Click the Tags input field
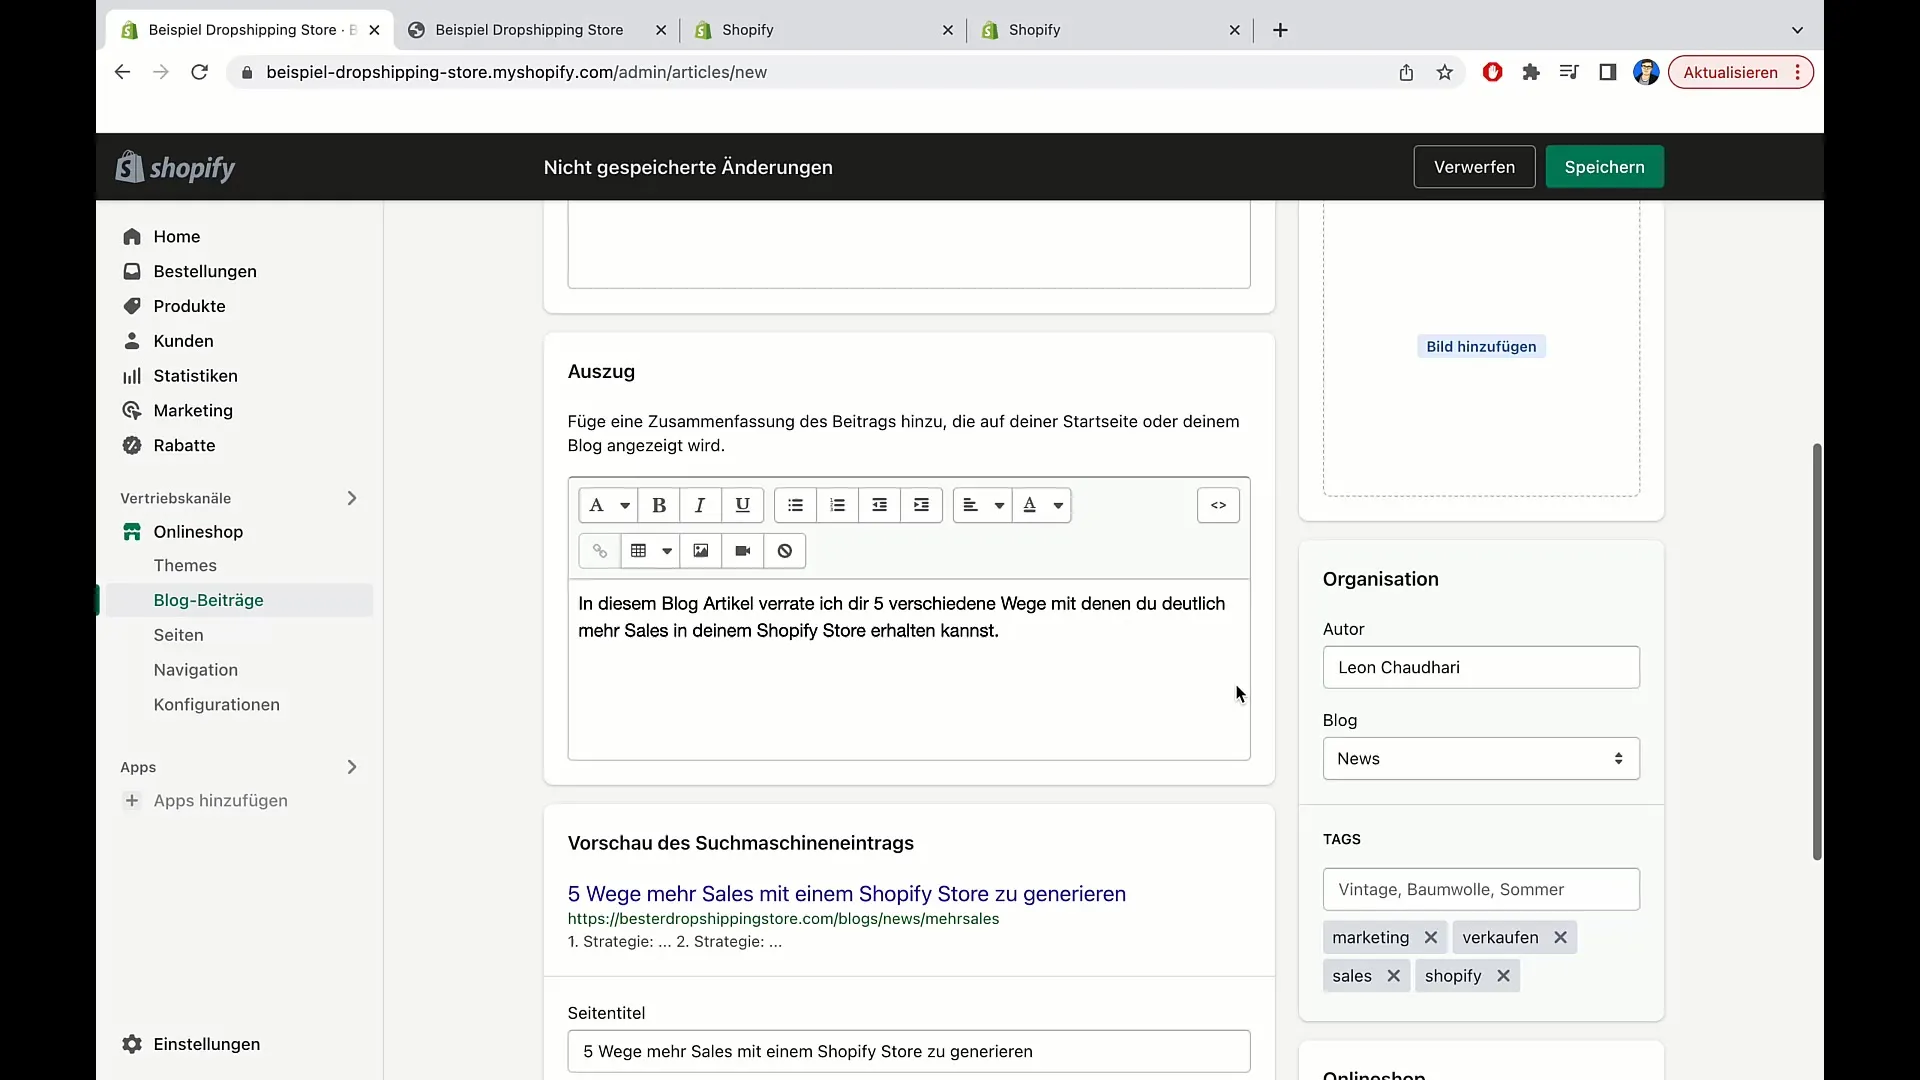This screenshot has height=1080, width=1920. pos(1481,889)
